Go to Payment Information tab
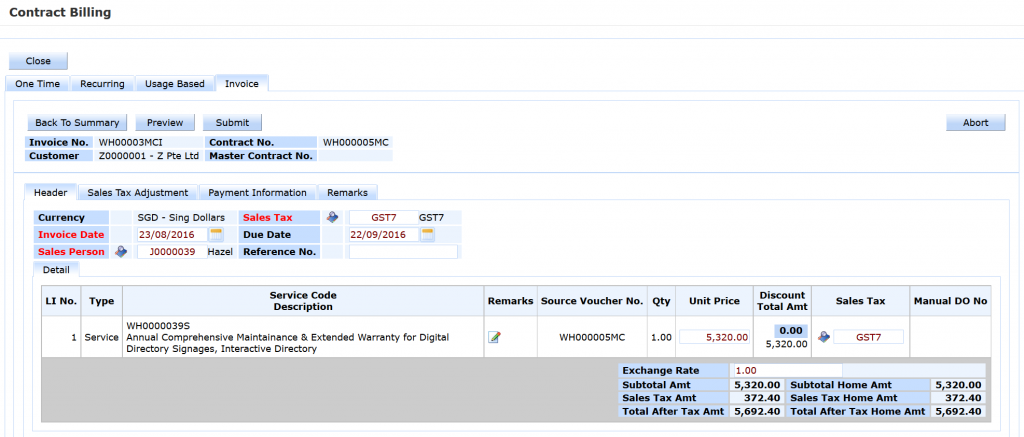Image resolution: width=1024 pixels, height=437 pixels. click(257, 192)
